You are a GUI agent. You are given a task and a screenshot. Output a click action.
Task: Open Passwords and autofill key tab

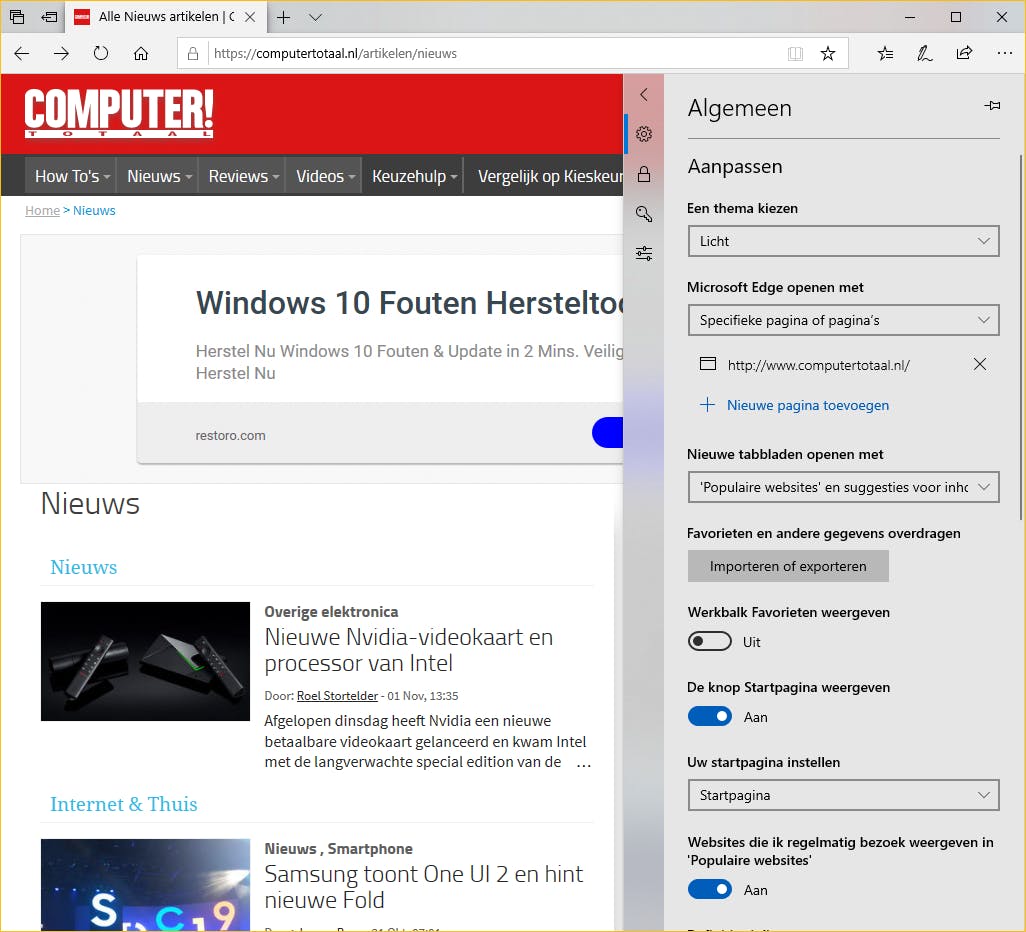tap(644, 214)
